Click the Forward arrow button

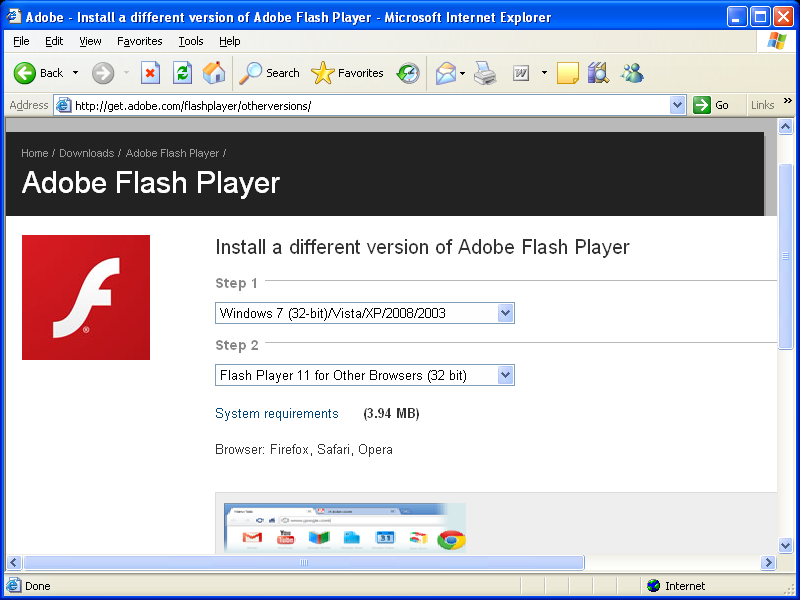pyautogui.click(x=103, y=73)
